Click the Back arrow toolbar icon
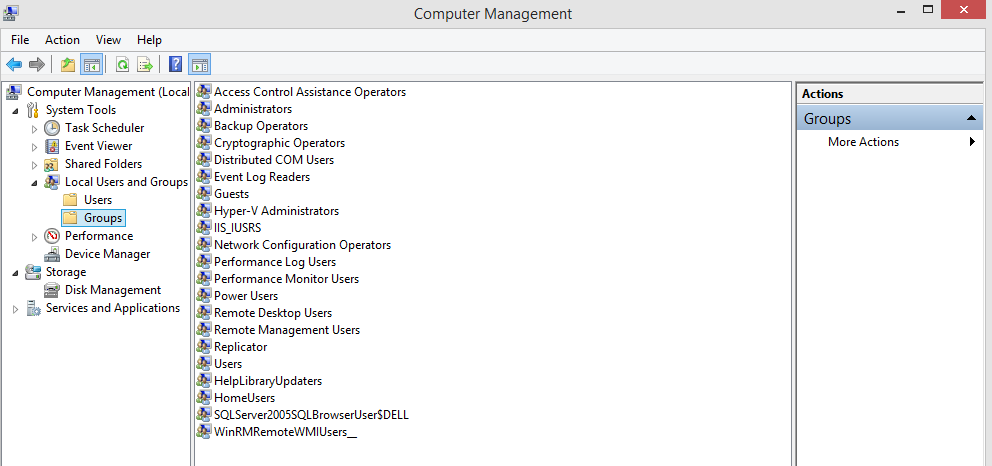 (x=14, y=64)
